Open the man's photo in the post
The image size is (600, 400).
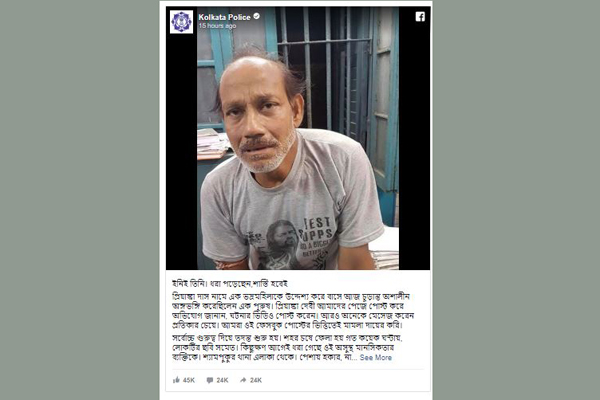(x=298, y=138)
